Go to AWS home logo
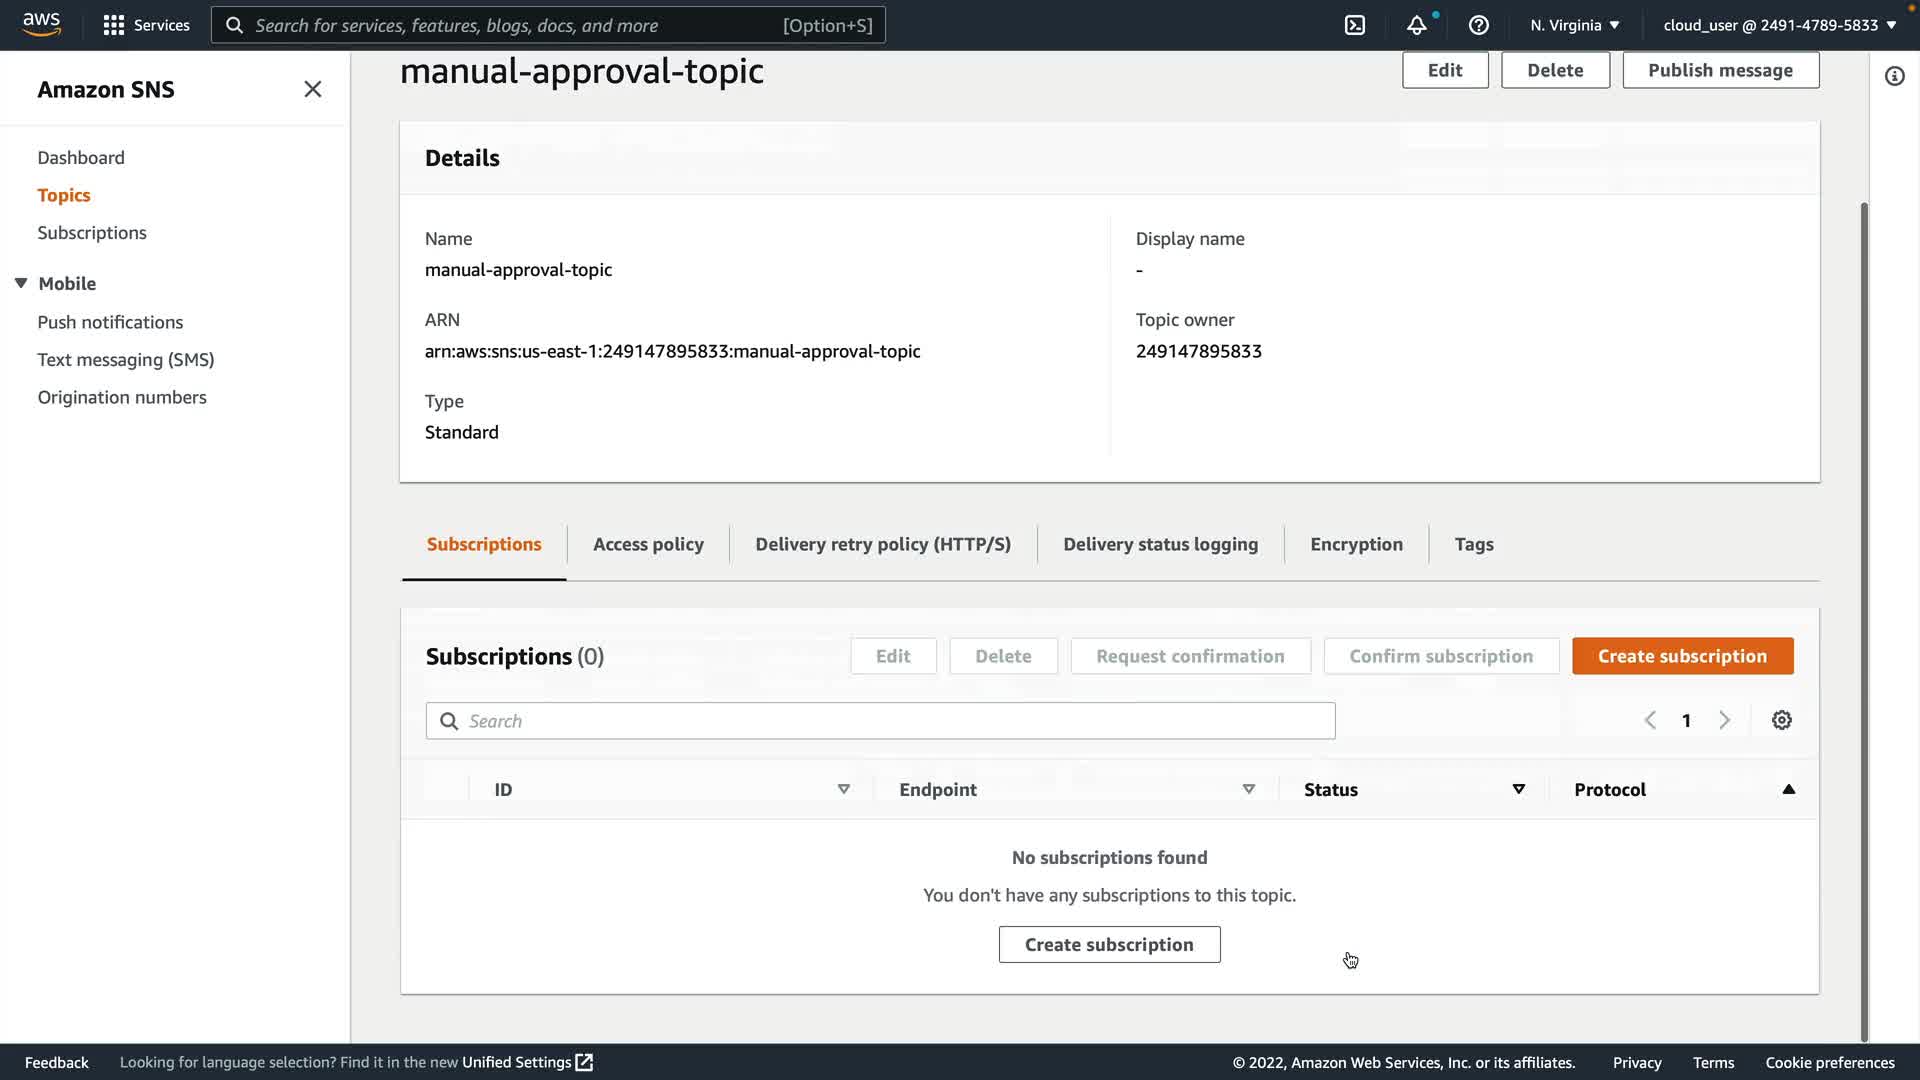The image size is (1920, 1080). pos(41,24)
